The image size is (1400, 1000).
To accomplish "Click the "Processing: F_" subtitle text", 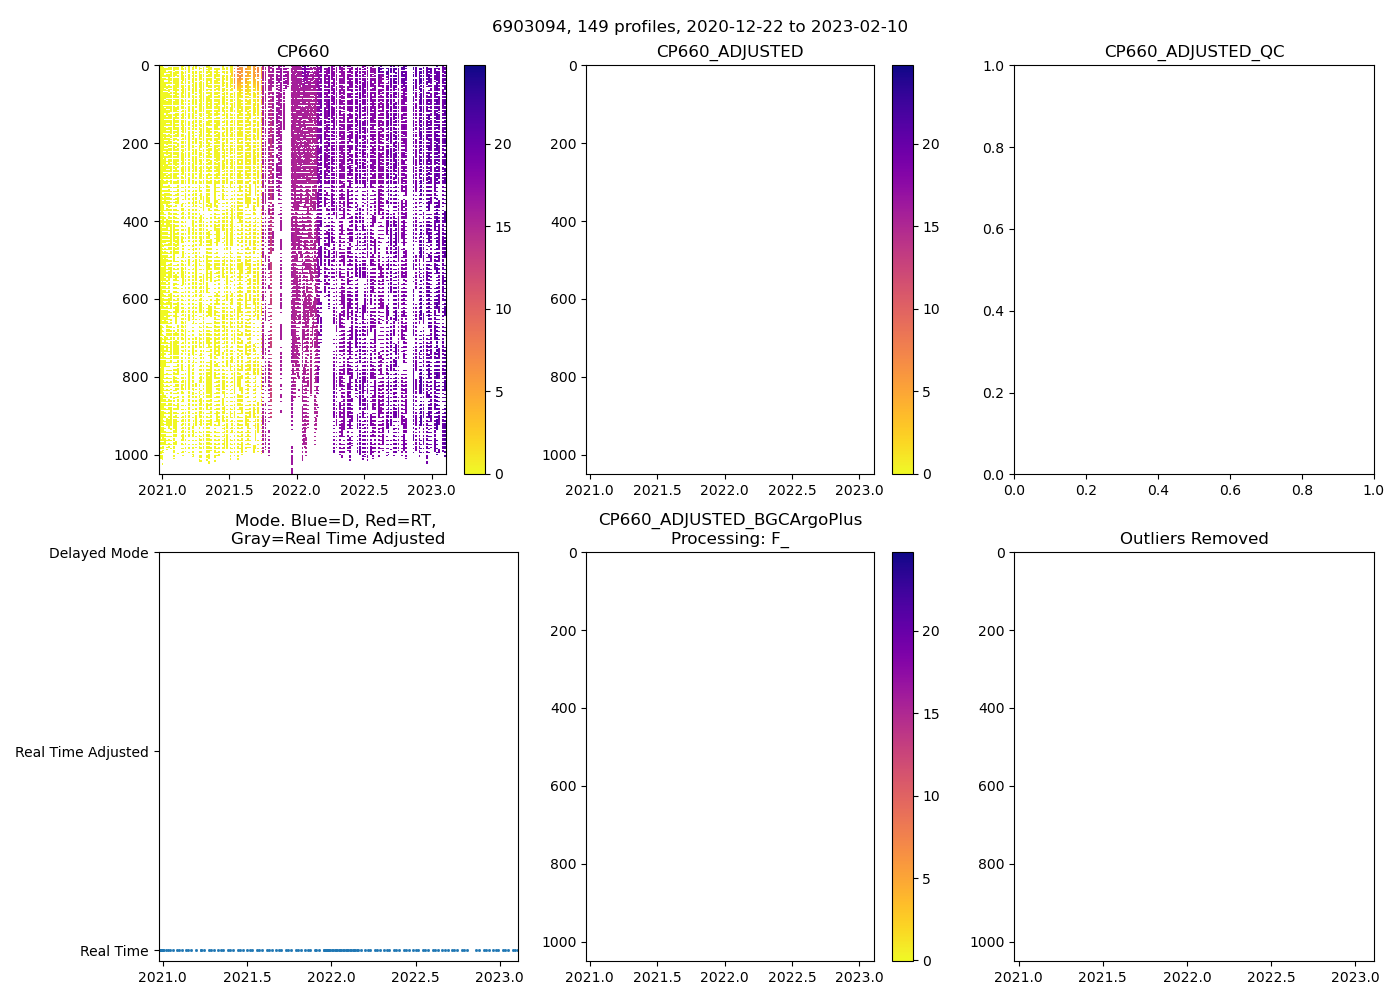I will (729, 539).
